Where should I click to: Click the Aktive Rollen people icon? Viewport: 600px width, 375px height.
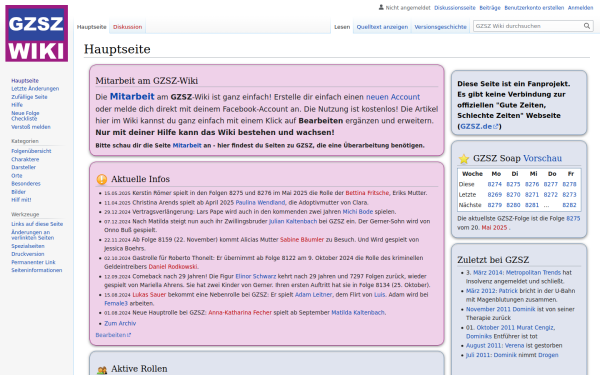pyautogui.click(x=102, y=370)
